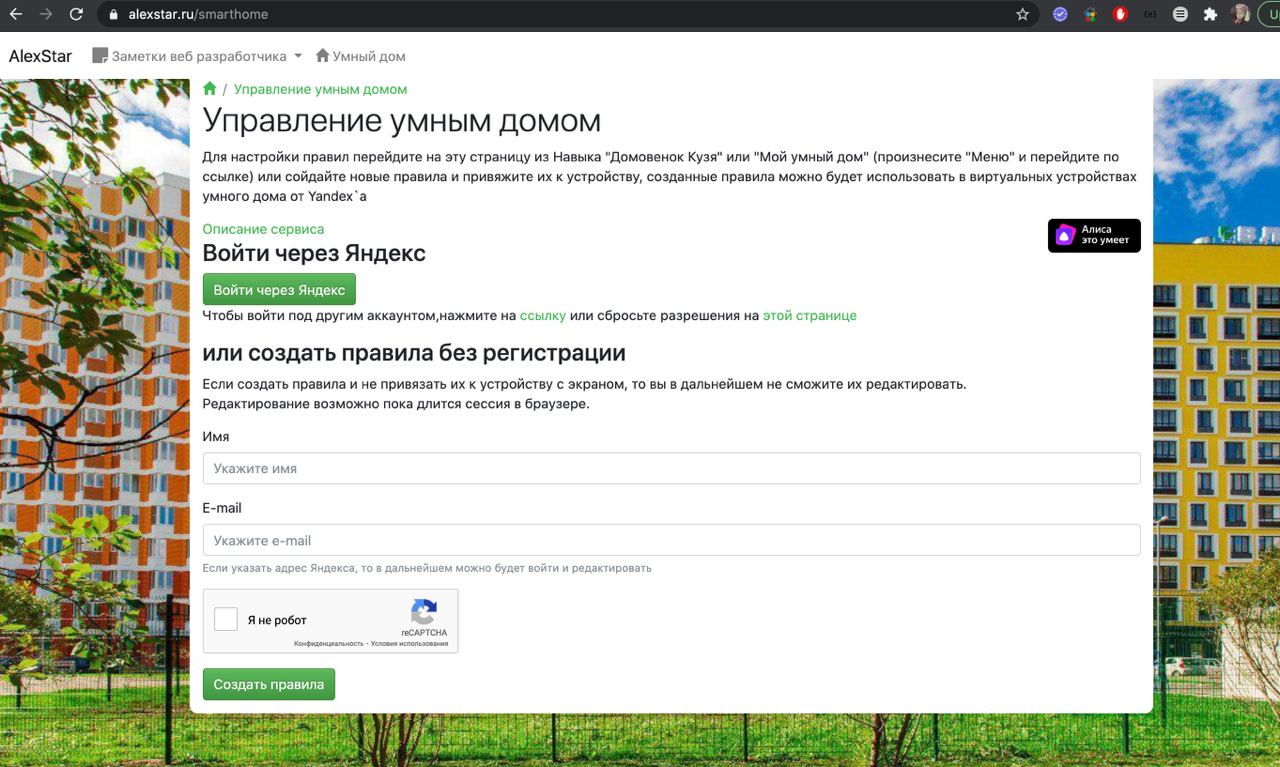Click the Управление умным домом breadcrumb link
This screenshot has width=1280, height=767.
(x=320, y=89)
